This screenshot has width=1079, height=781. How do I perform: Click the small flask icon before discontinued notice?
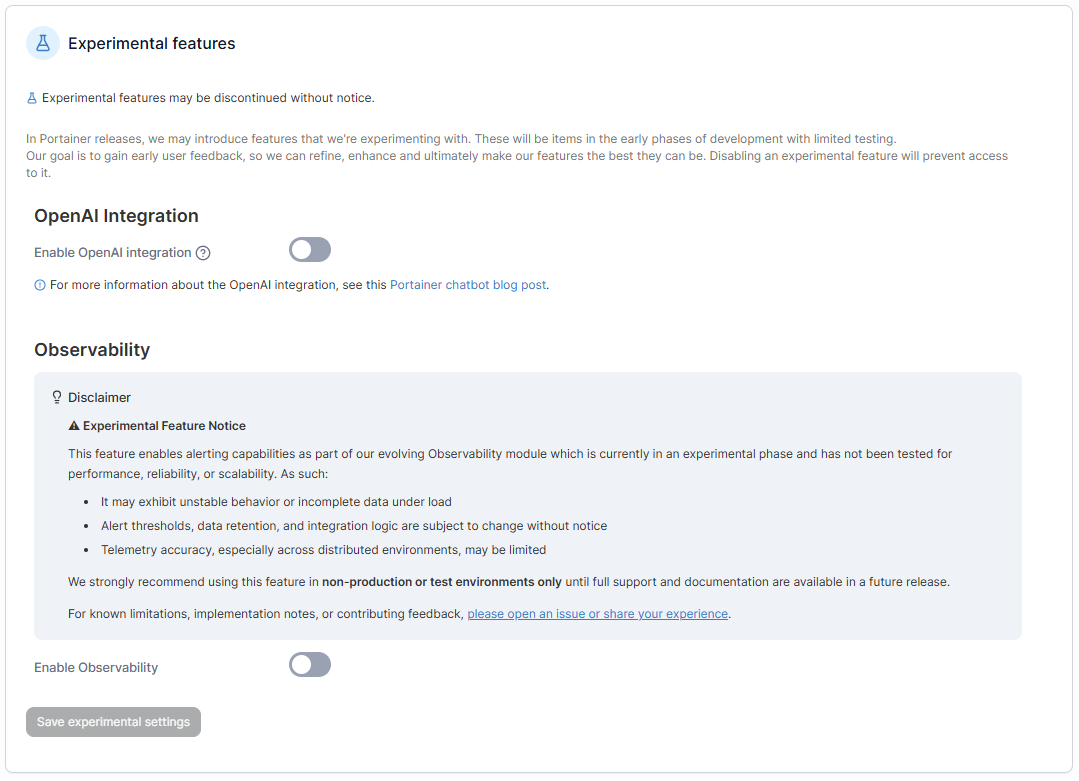coord(32,98)
